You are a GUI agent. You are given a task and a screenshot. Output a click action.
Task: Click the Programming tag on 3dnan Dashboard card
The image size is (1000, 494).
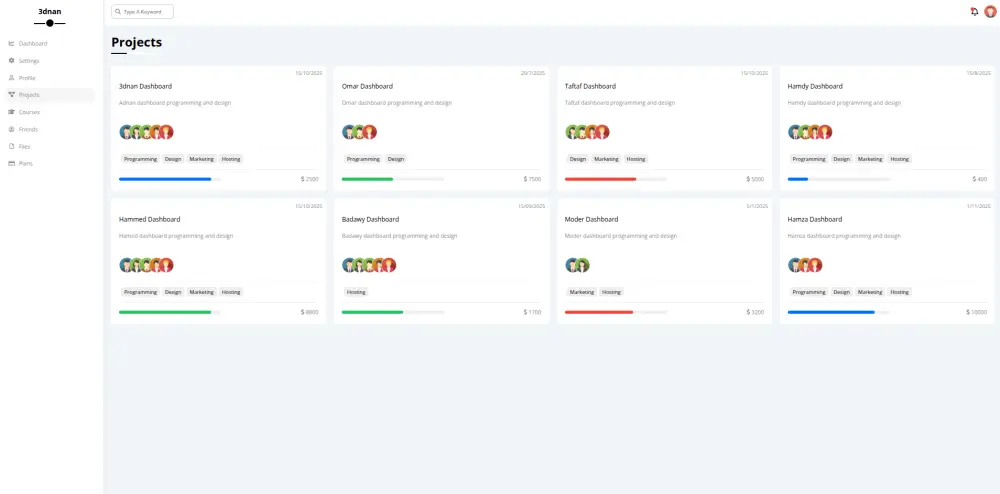(140, 159)
